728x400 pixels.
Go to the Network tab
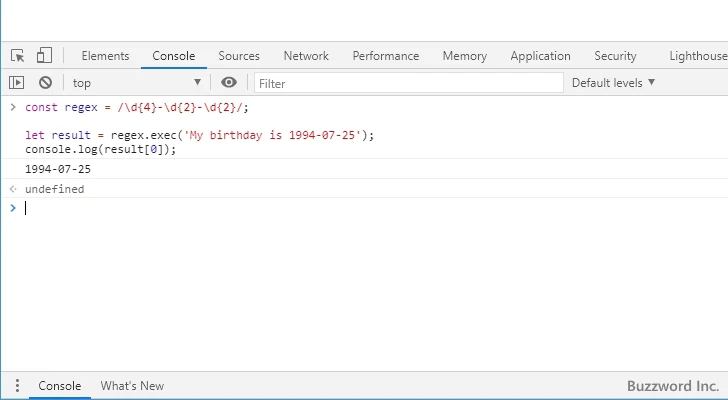(x=306, y=56)
